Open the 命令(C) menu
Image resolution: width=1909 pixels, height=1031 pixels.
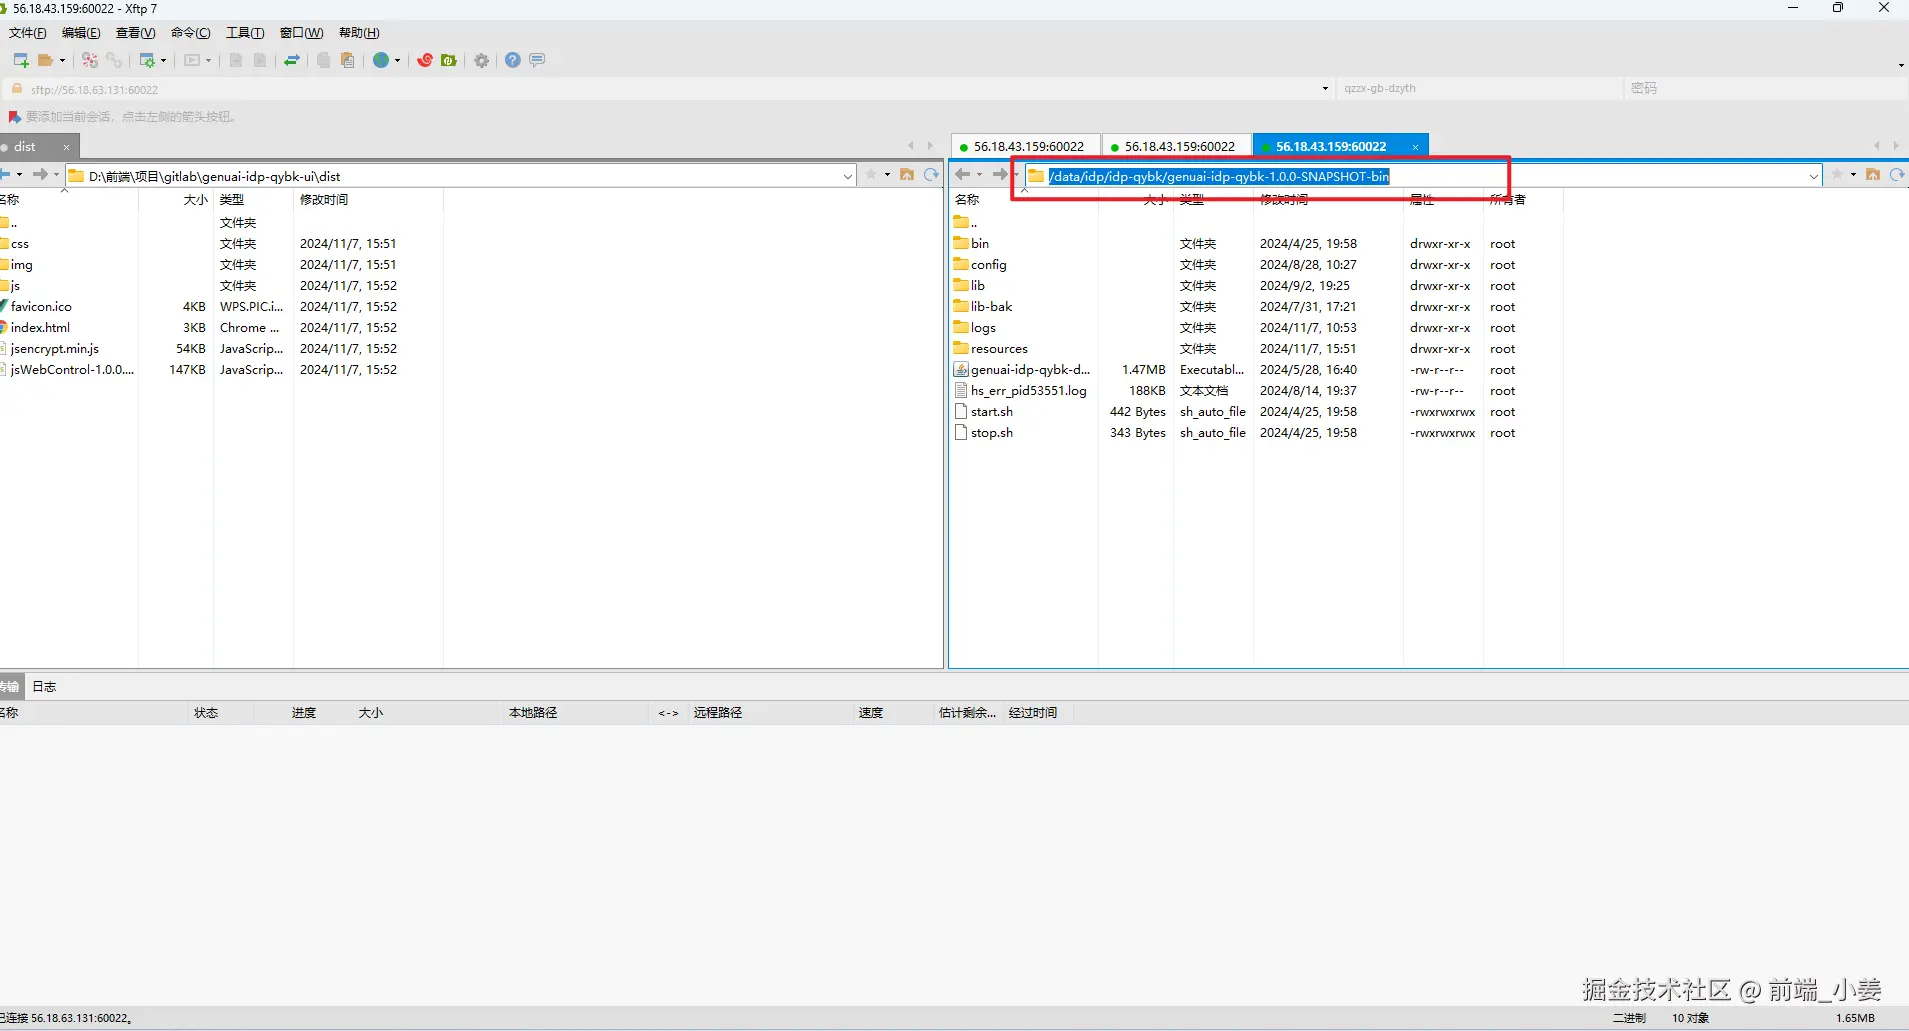(191, 33)
